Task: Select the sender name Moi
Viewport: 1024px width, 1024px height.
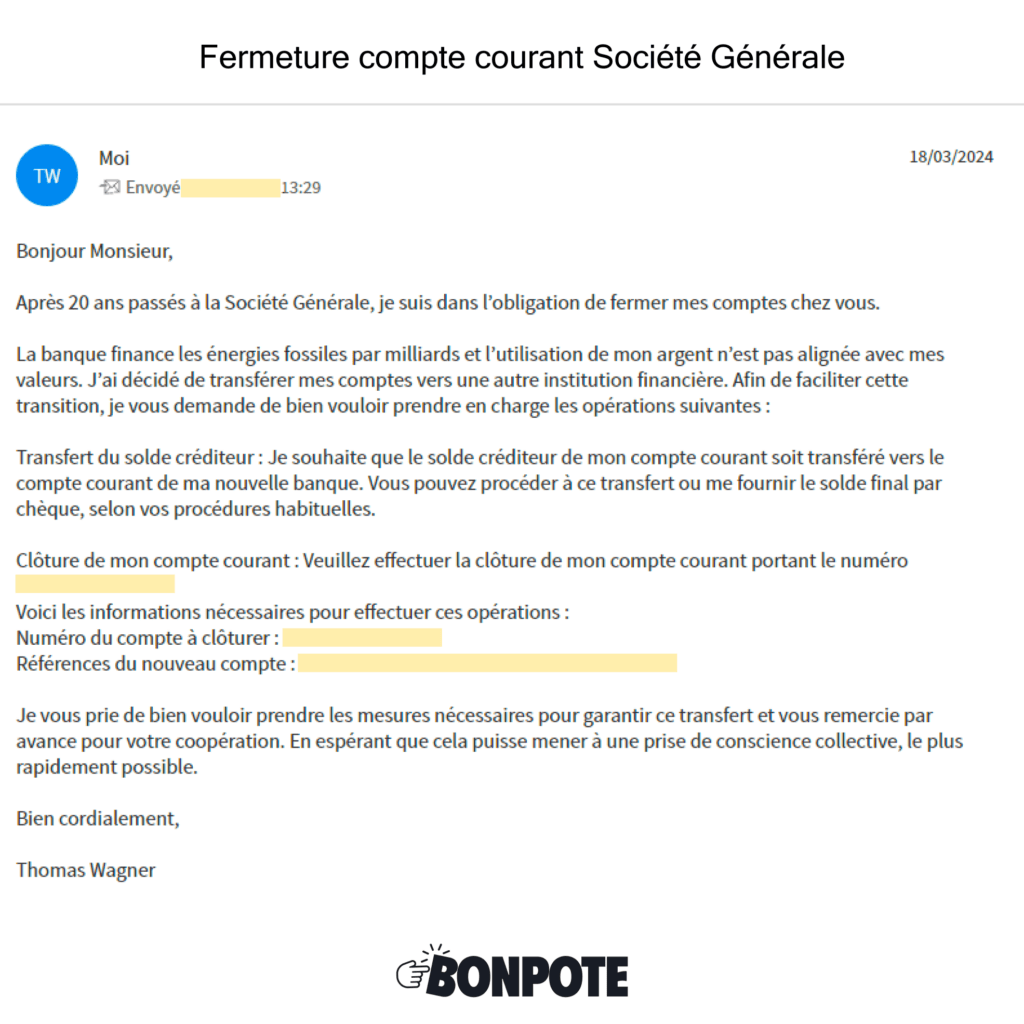Action: tap(114, 158)
